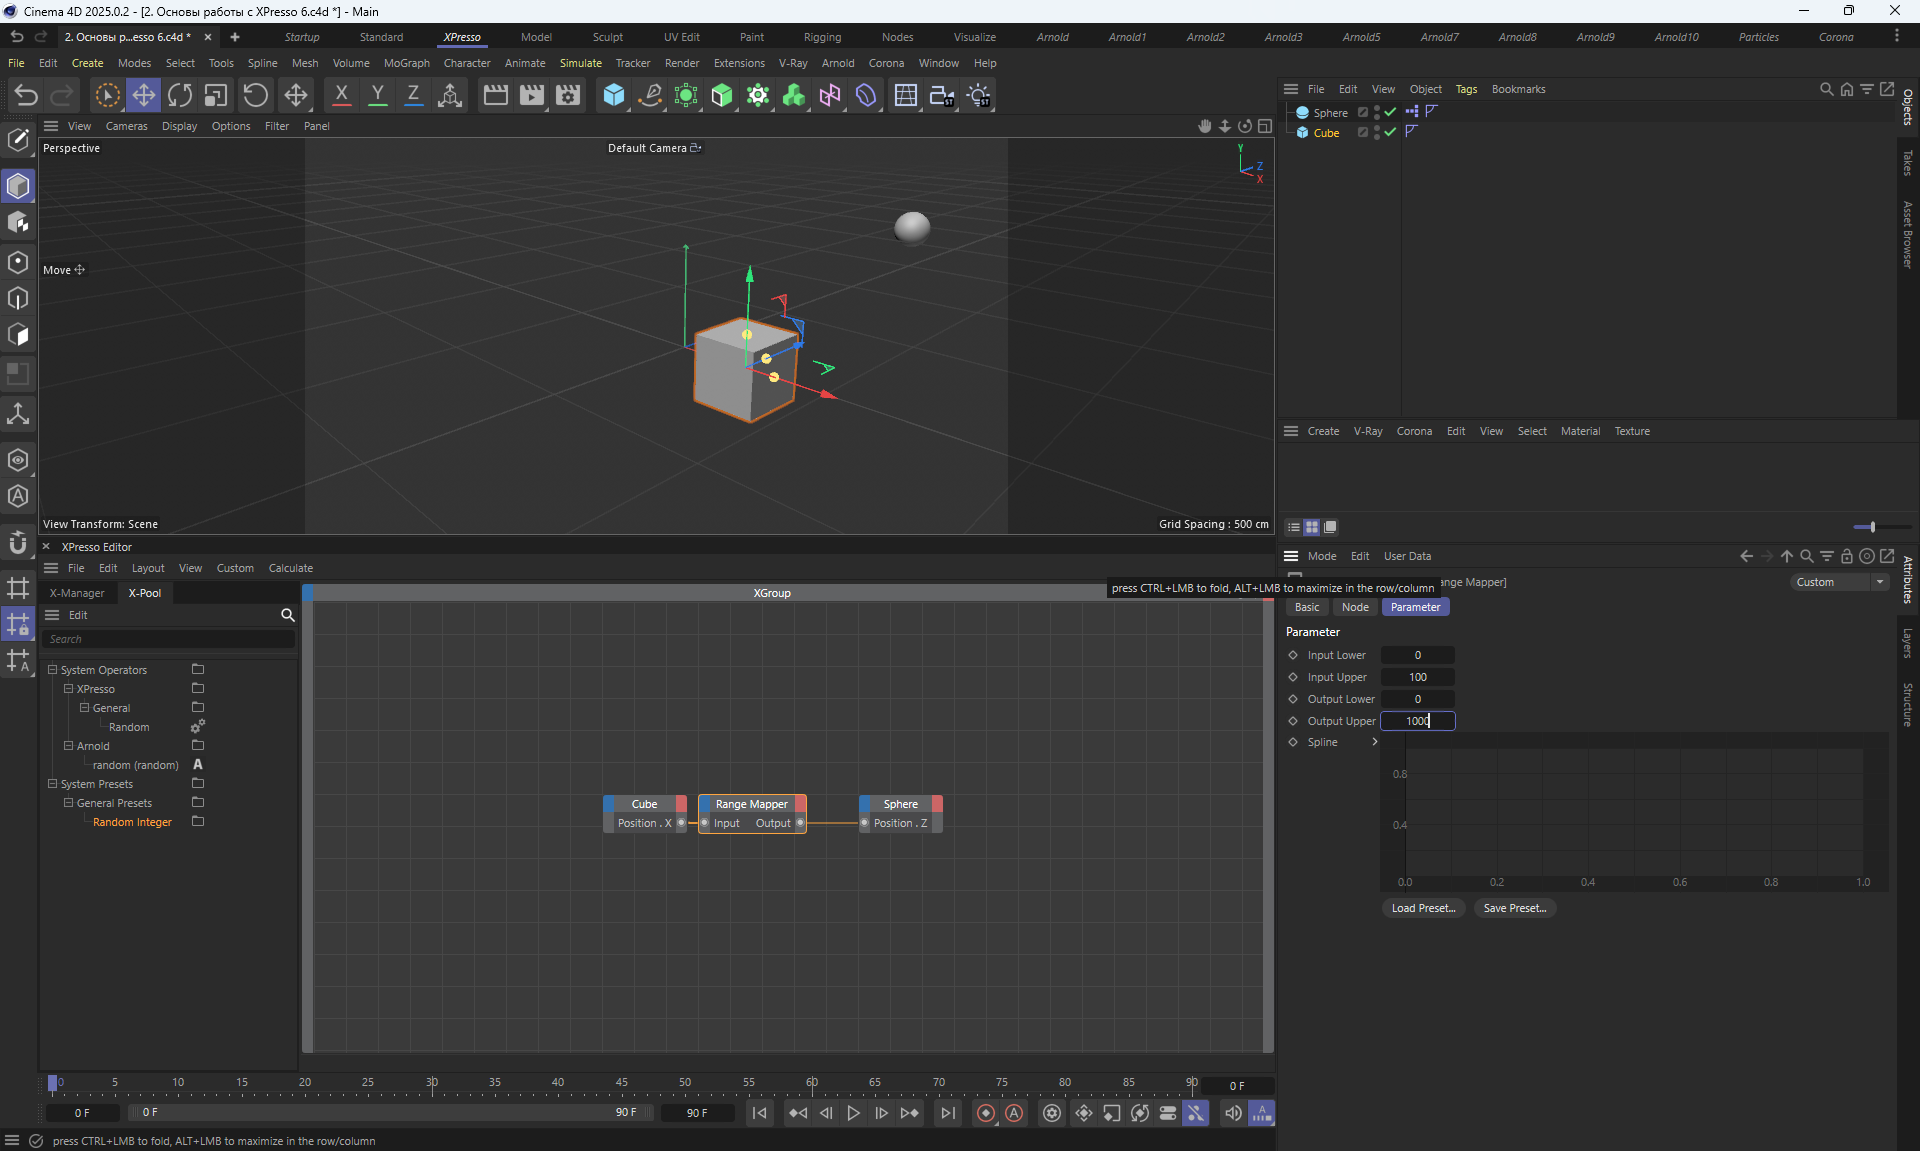1920x1151 pixels.
Task: Click the Record Active Objects button
Action: pos(986,1113)
